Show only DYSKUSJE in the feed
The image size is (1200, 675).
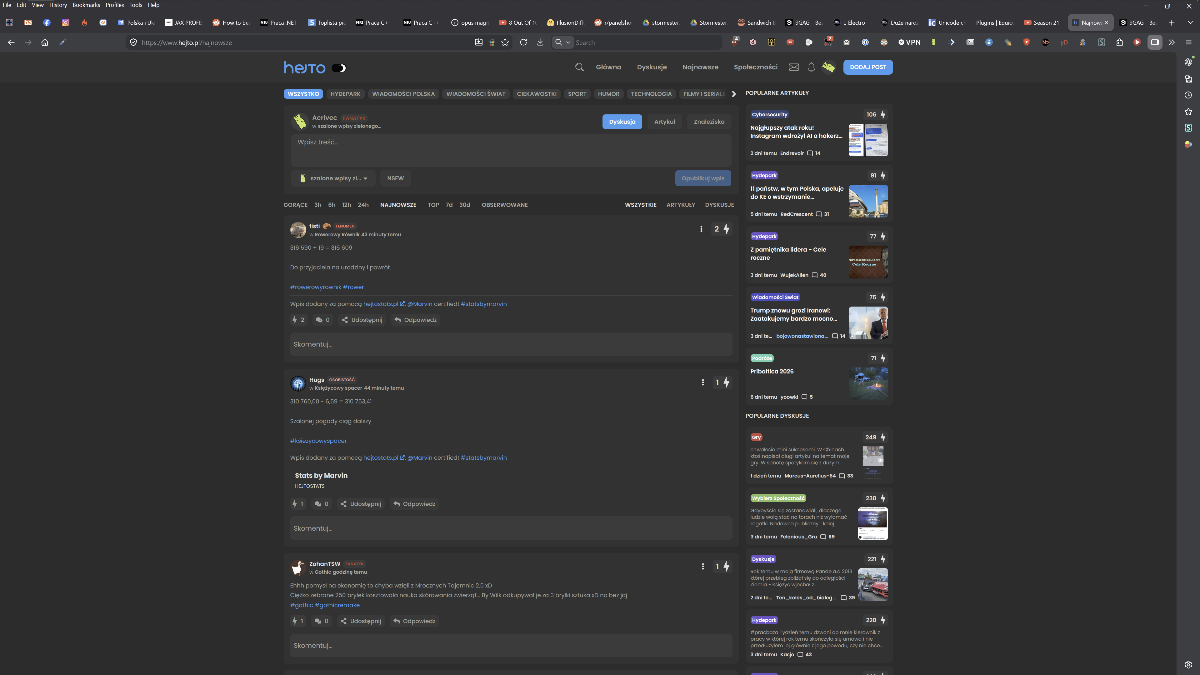tap(720, 204)
